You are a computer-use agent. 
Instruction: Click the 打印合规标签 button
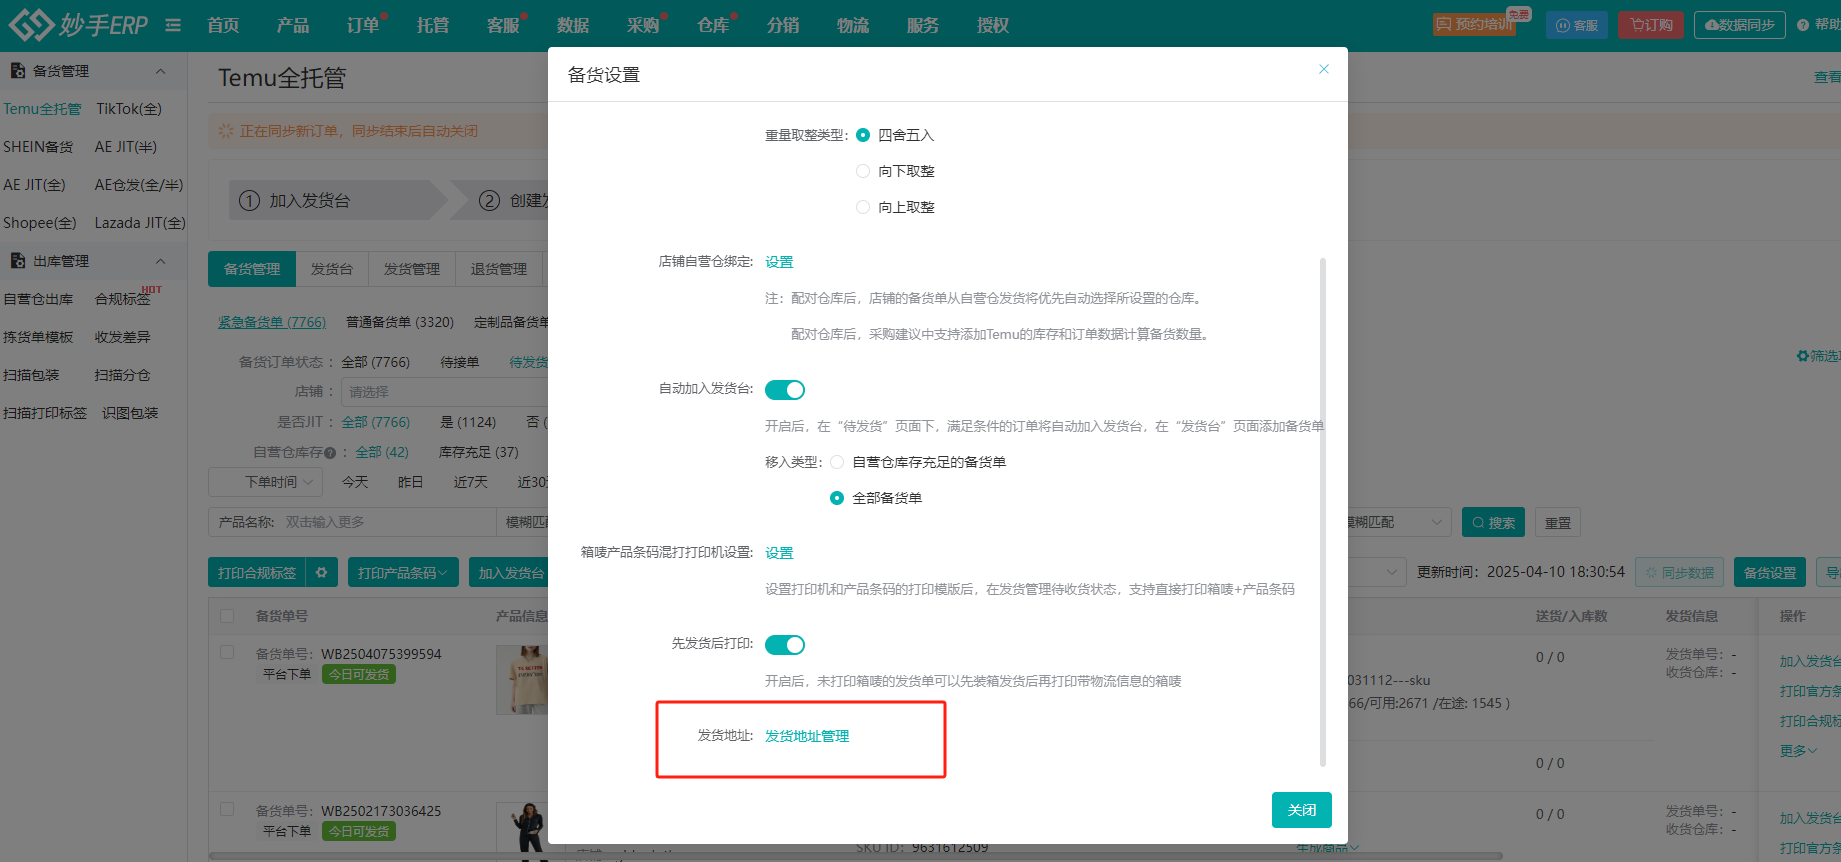257,573
